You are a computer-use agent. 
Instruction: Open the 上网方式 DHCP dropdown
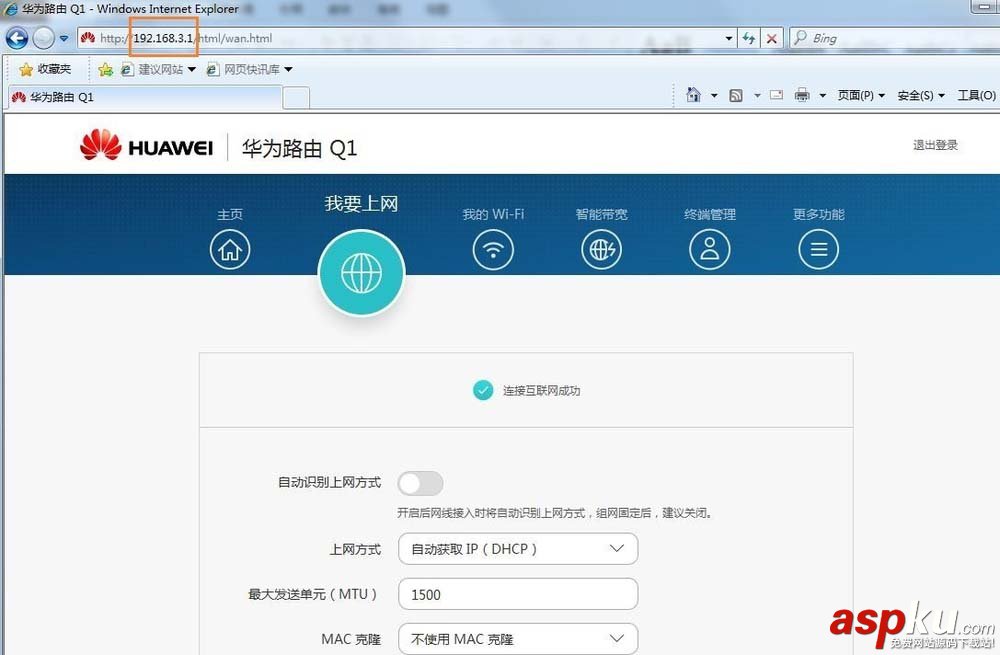tap(517, 548)
